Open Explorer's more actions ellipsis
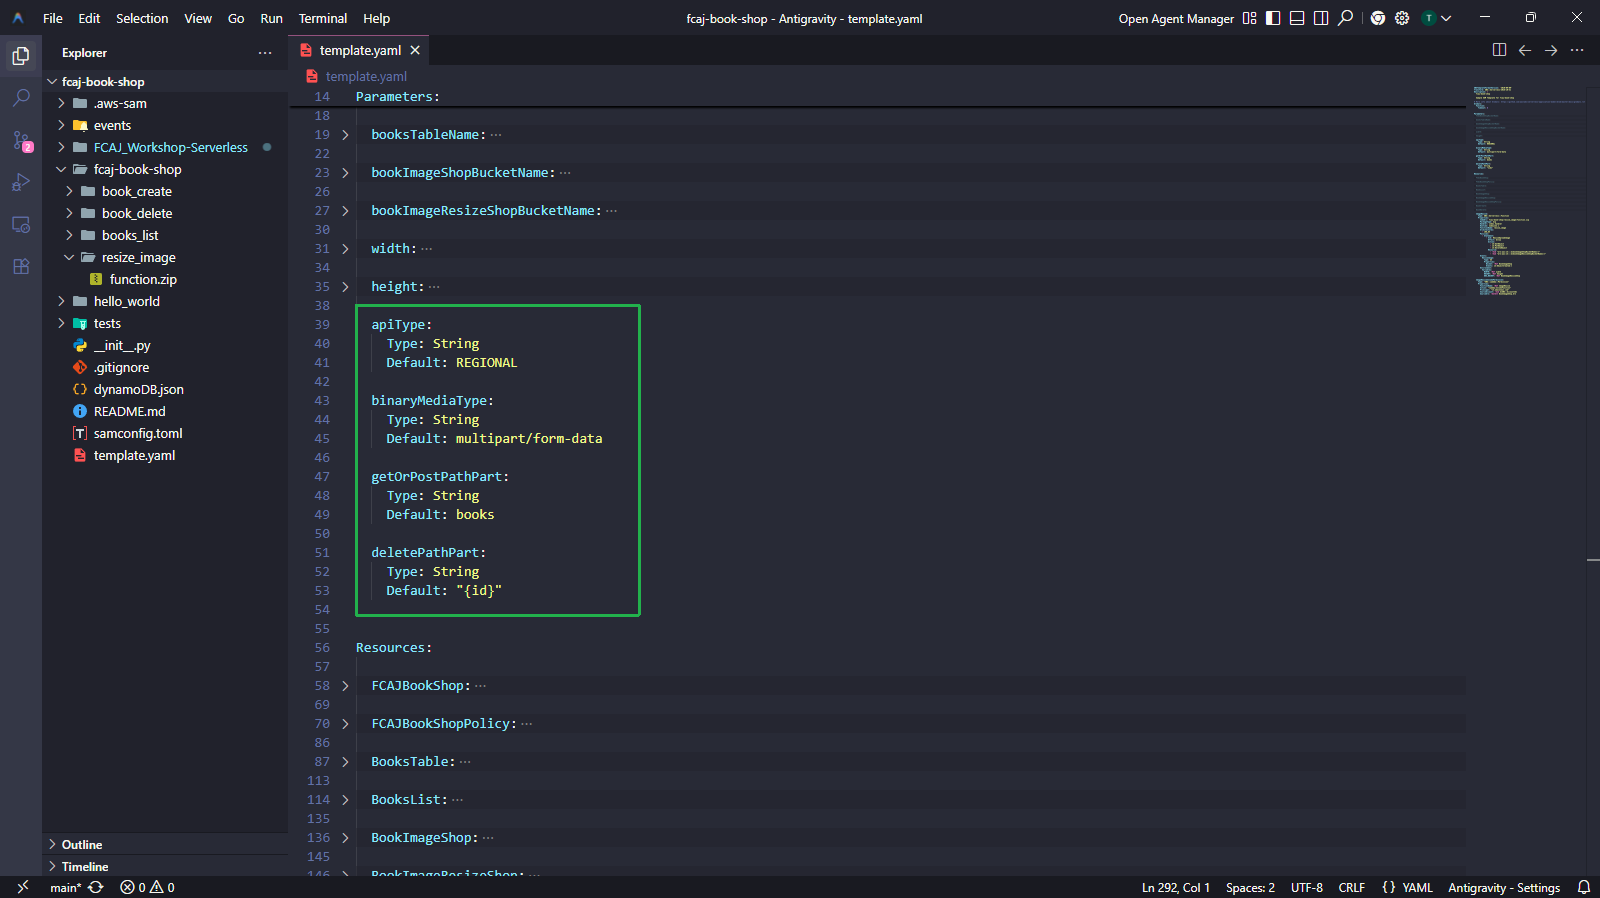This screenshot has height=898, width=1600. tap(265, 53)
